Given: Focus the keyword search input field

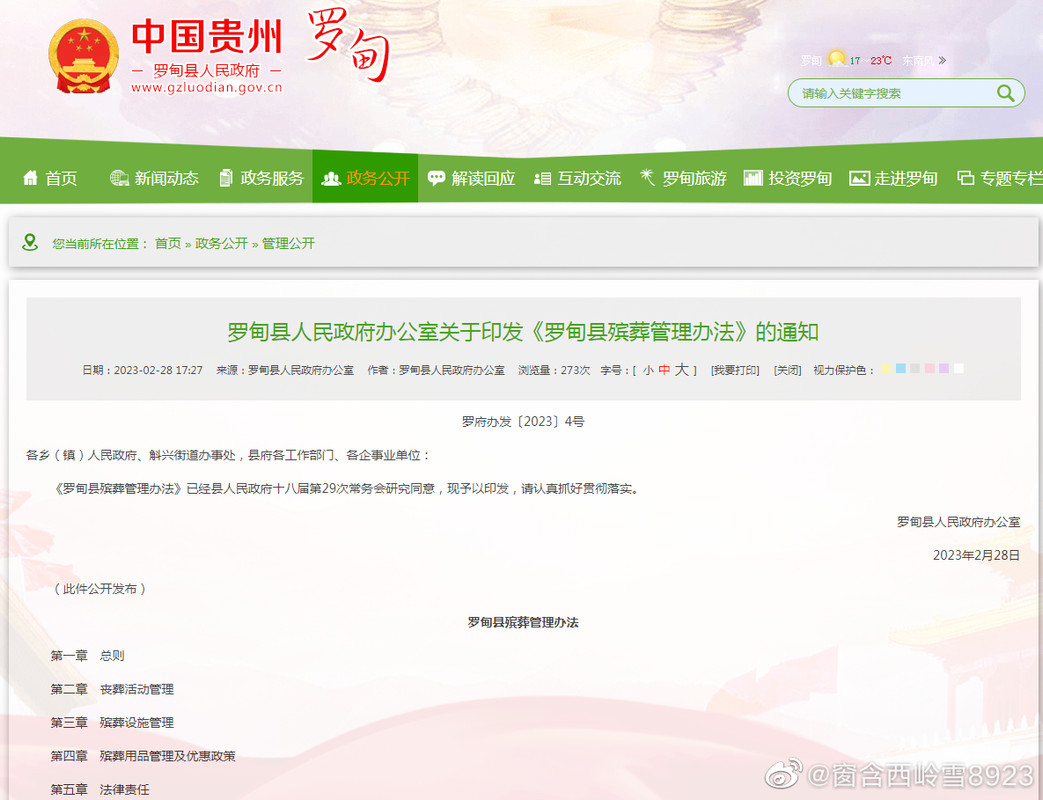Looking at the screenshot, I should tap(895, 93).
